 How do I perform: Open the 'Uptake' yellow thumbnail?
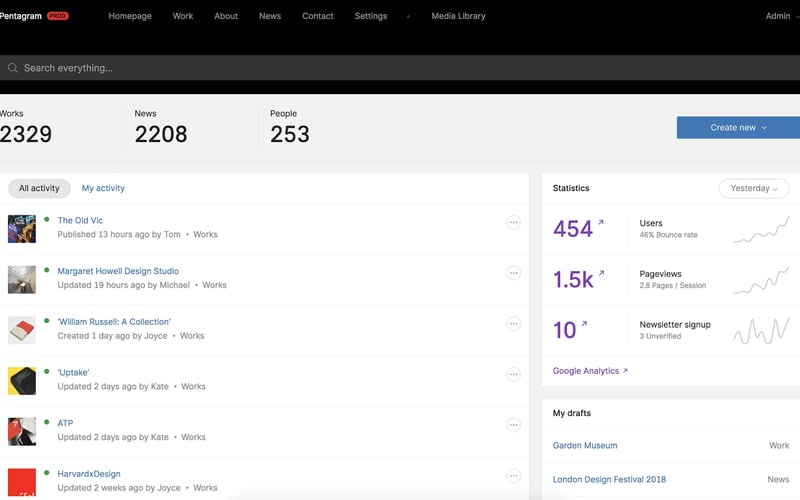[x=22, y=381]
